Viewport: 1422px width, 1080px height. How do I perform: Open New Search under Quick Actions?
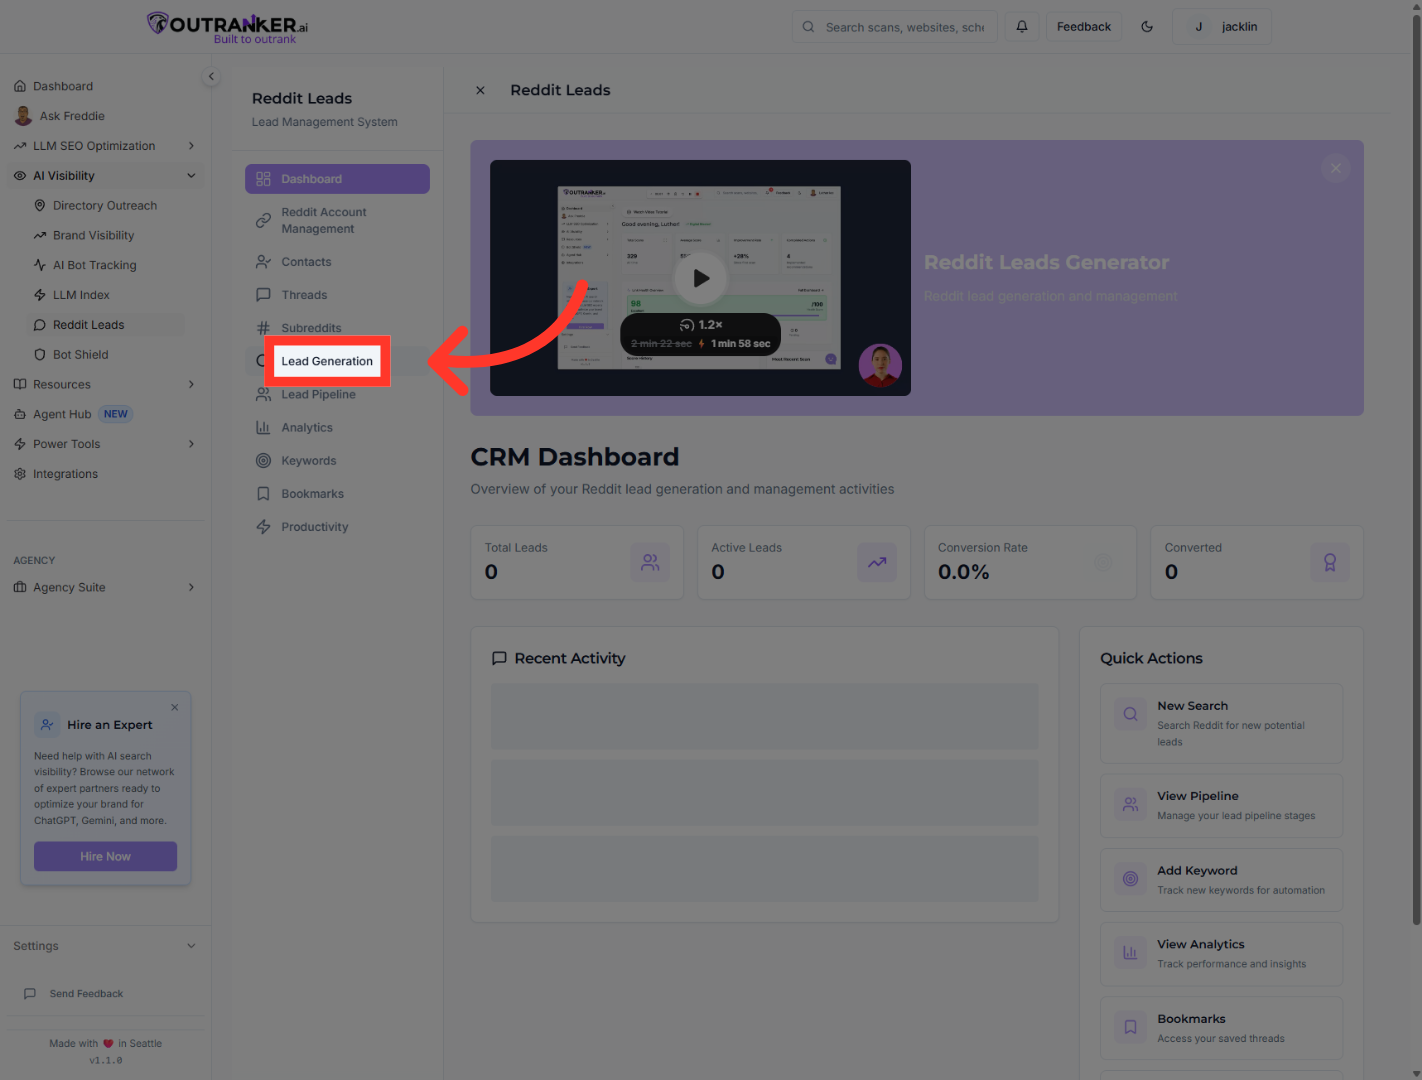pos(1221,723)
